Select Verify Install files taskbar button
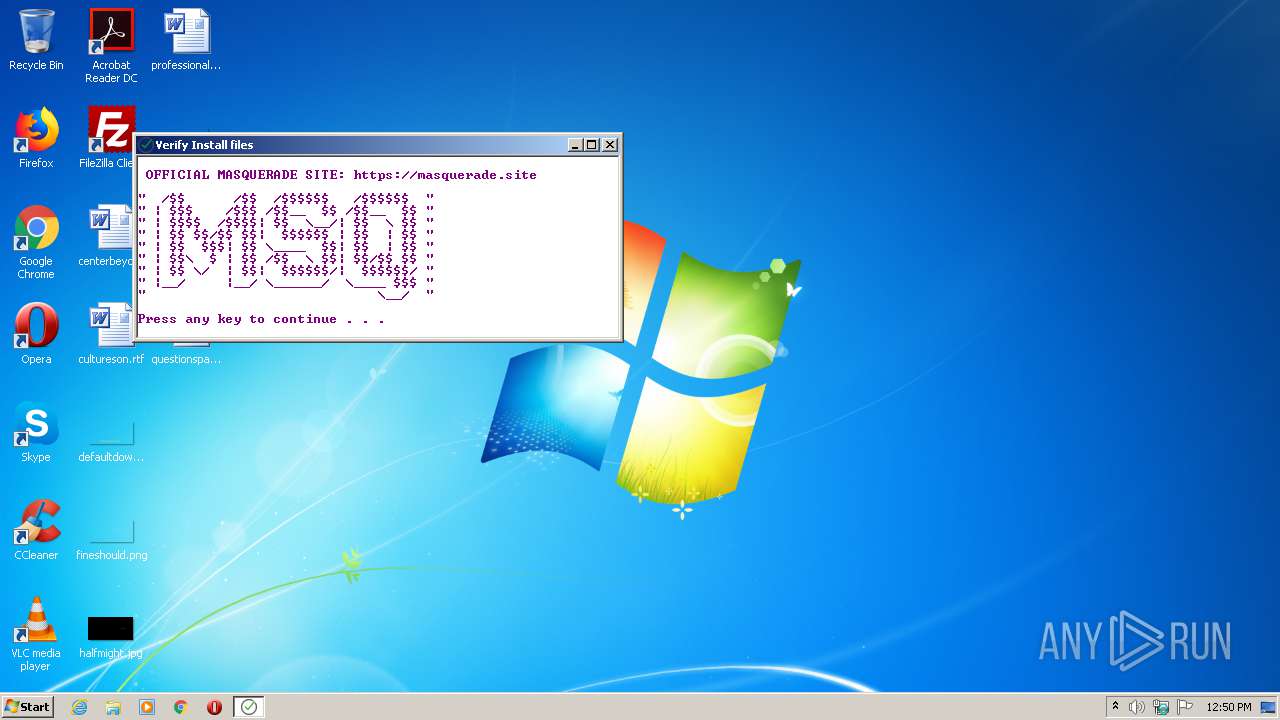 [x=249, y=707]
